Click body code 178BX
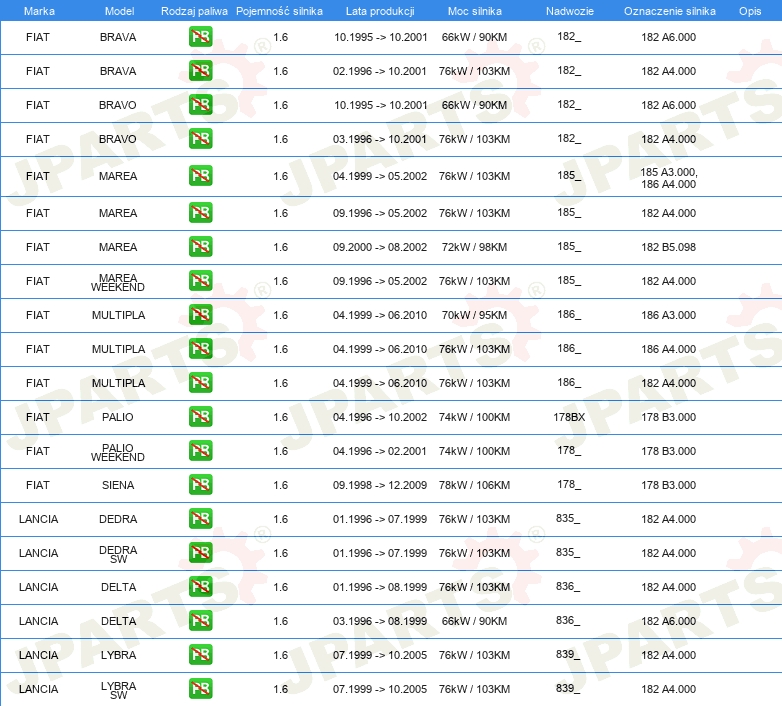This screenshot has height=706, width=782. click(569, 417)
